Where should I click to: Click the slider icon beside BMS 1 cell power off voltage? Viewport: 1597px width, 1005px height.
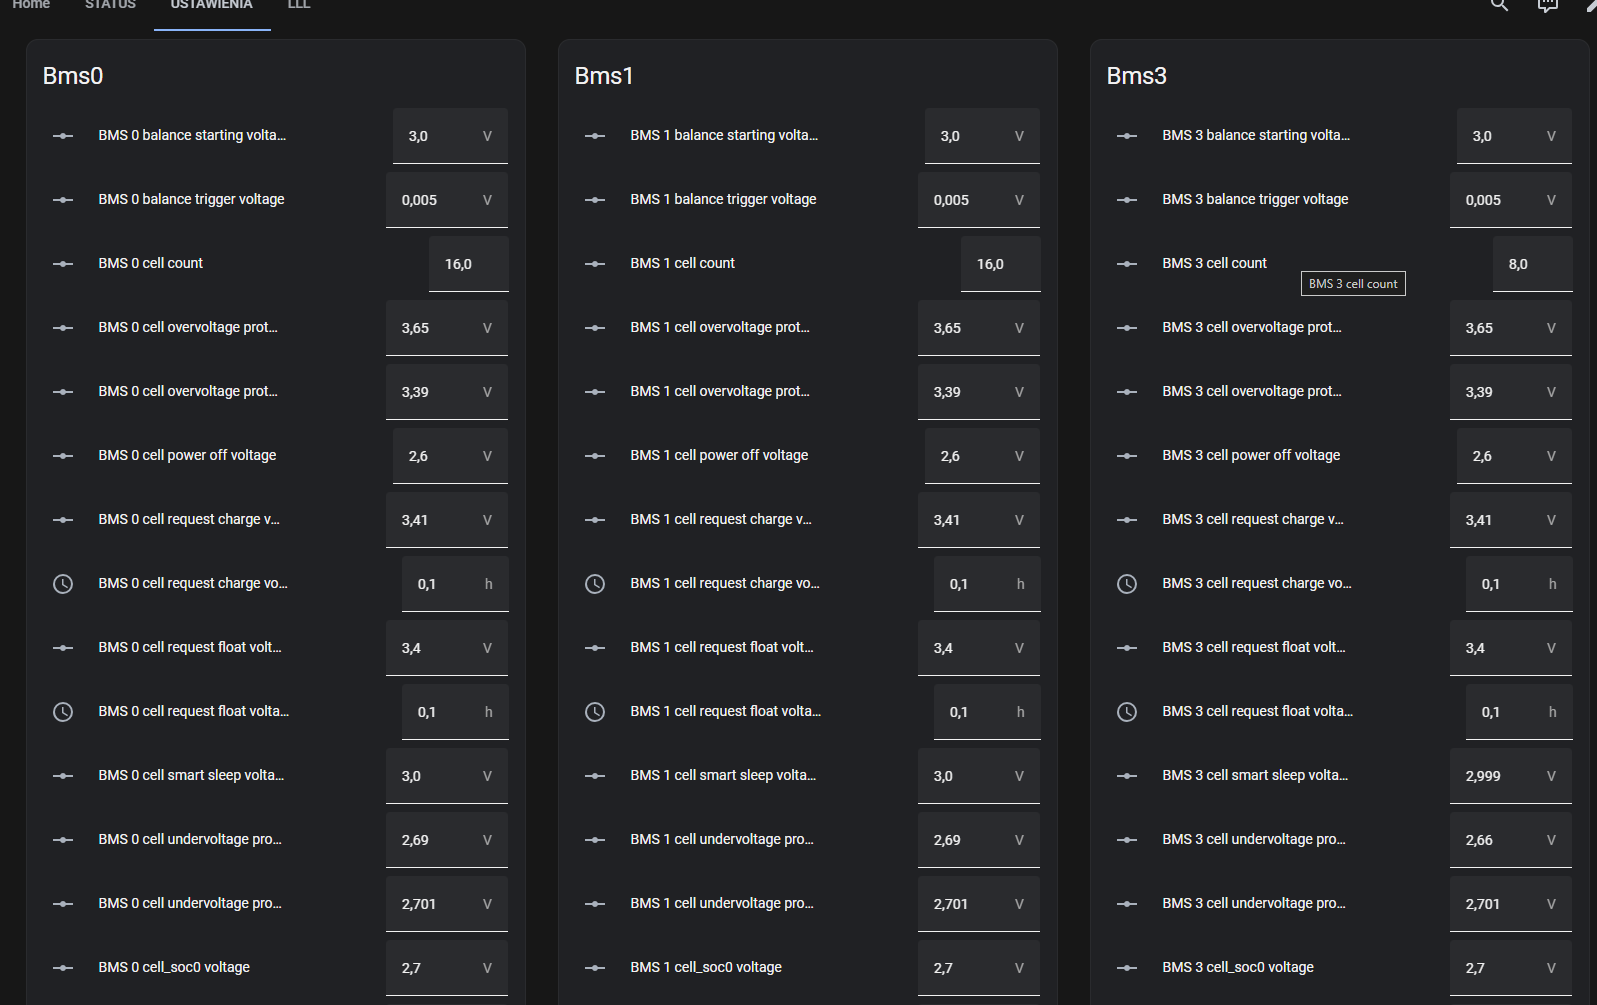[x=595, y=456]
